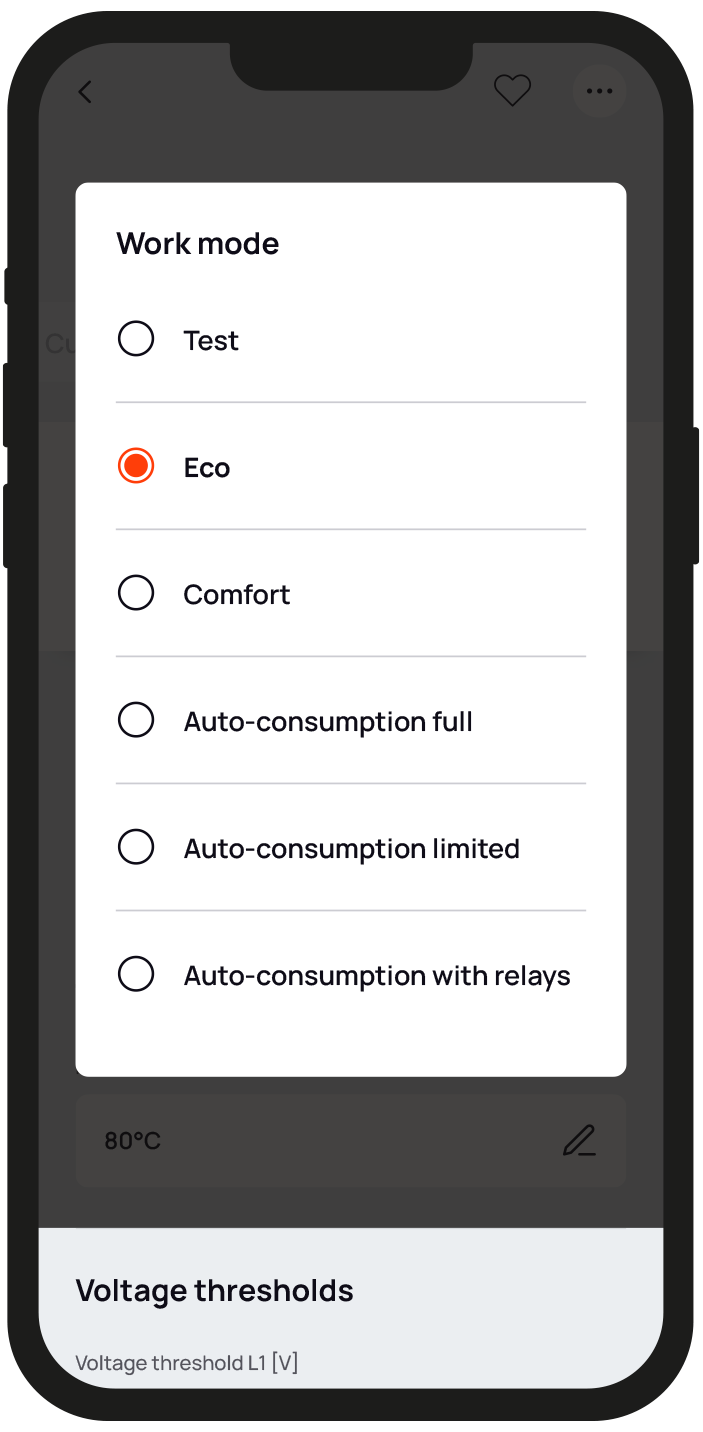The image size is (703, 1432).
Task: Select Auto-consumption with relays radio button
Action: coord(136,974)
